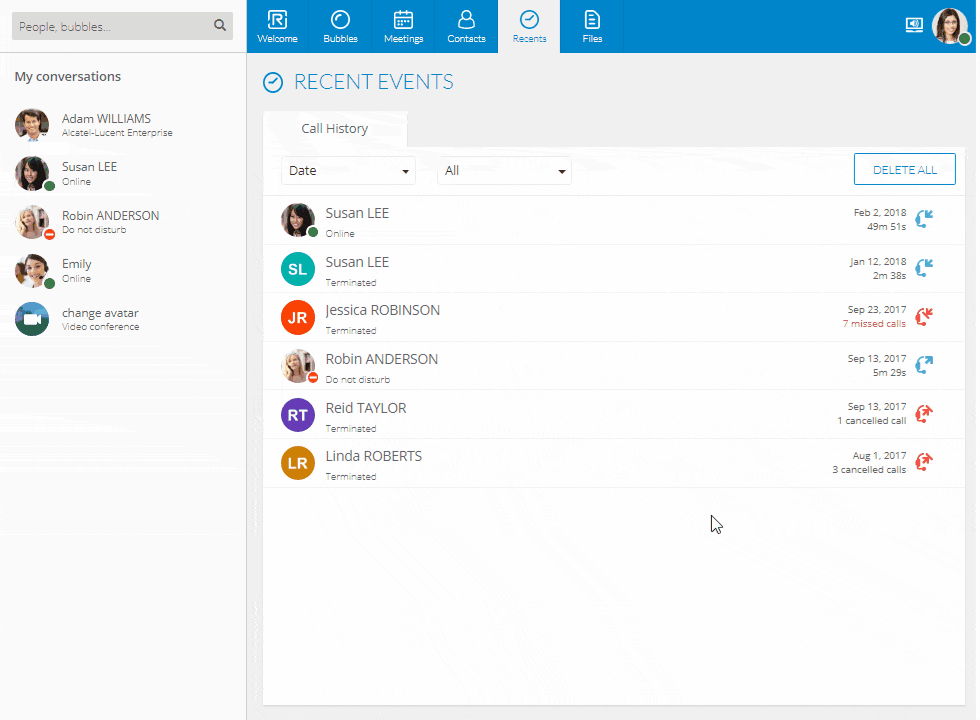980x720 pixels.
Task: Click the LR initials avatar
Action: click(298, 463)
